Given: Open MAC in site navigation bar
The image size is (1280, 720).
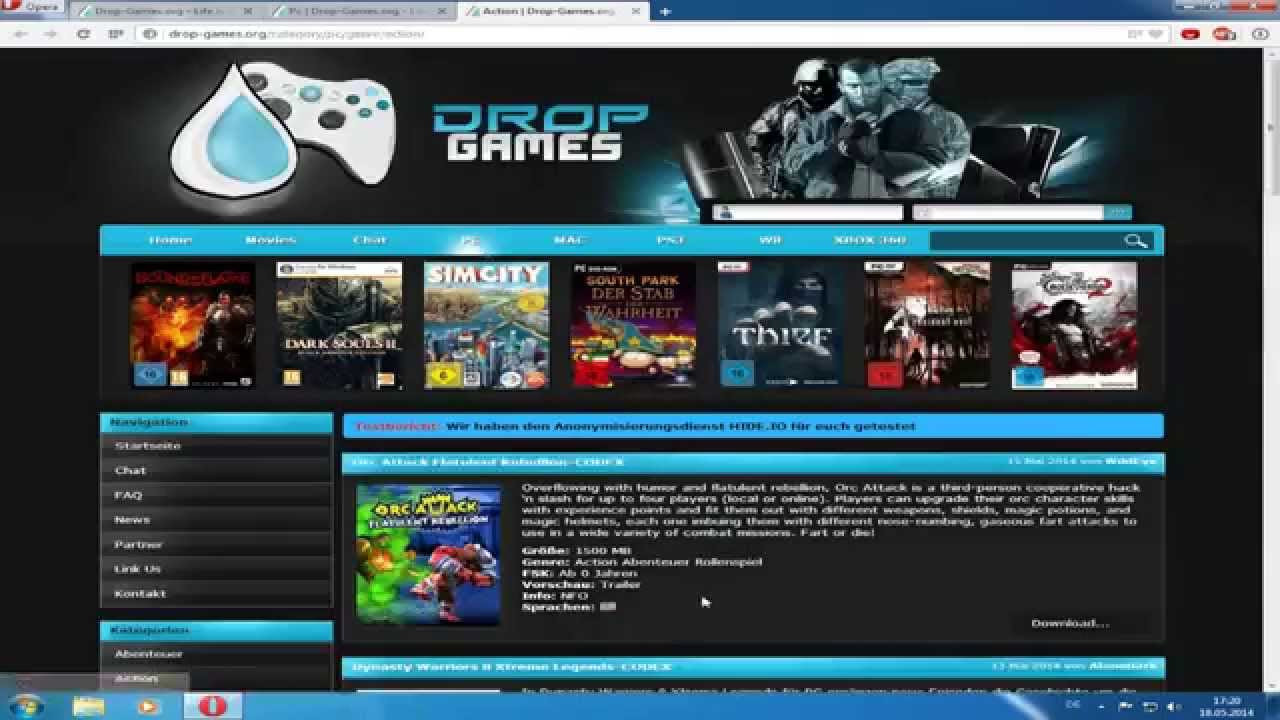Looking at the screenshot, I should [568, 240].
